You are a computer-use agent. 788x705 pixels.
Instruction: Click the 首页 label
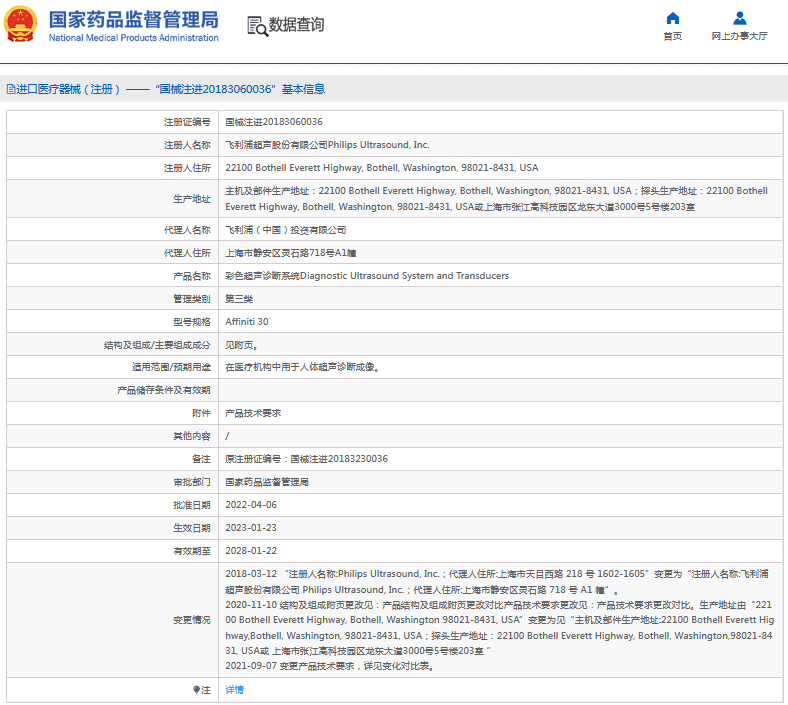tap(672, 36)
